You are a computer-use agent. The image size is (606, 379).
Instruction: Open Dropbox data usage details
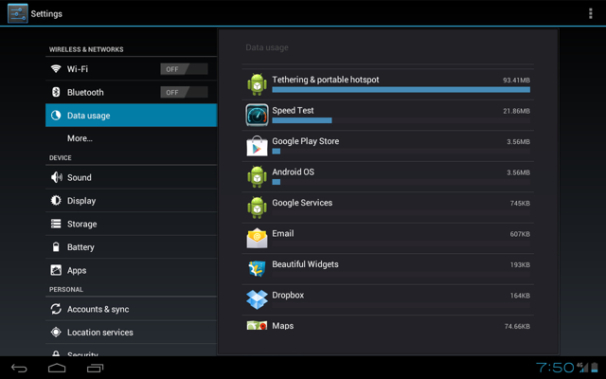tap(388, 300)
